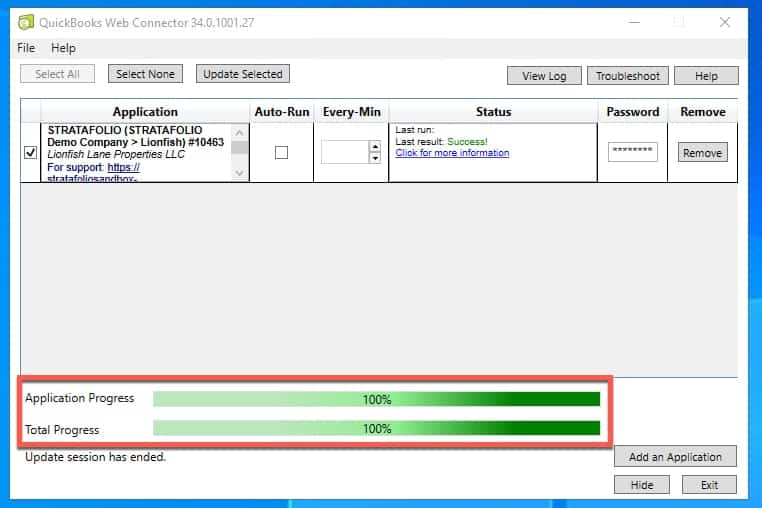Click the Every-Min input field
This screenshot has height=508, width=762.
pyautogui.click(x=345, y=152)
